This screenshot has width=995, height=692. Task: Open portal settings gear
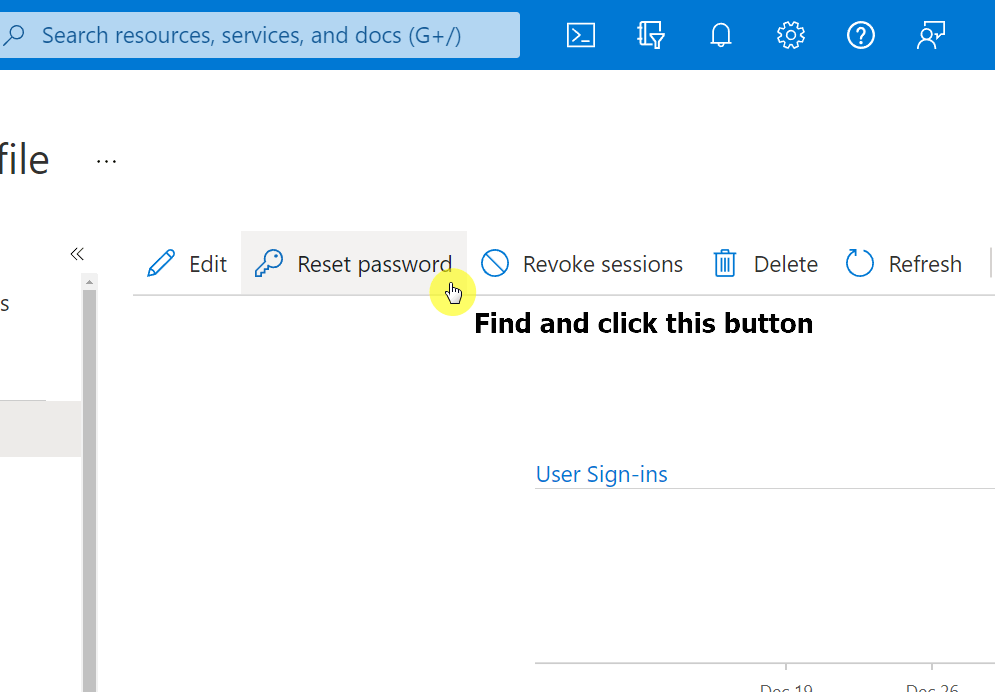791,36
